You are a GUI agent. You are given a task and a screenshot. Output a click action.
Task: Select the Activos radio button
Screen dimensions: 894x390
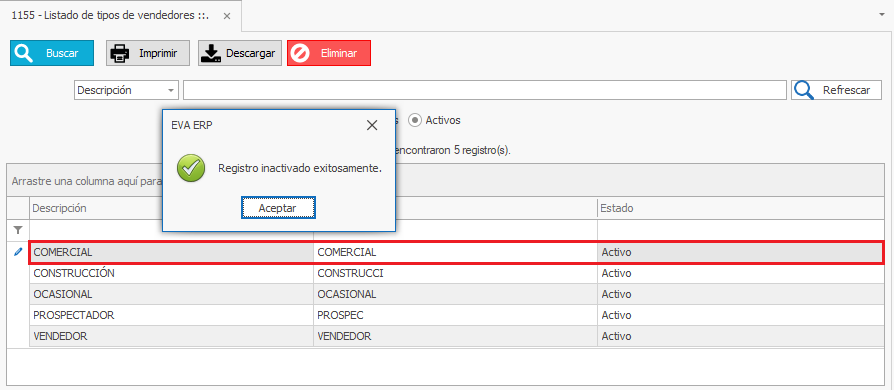(415, 120)
